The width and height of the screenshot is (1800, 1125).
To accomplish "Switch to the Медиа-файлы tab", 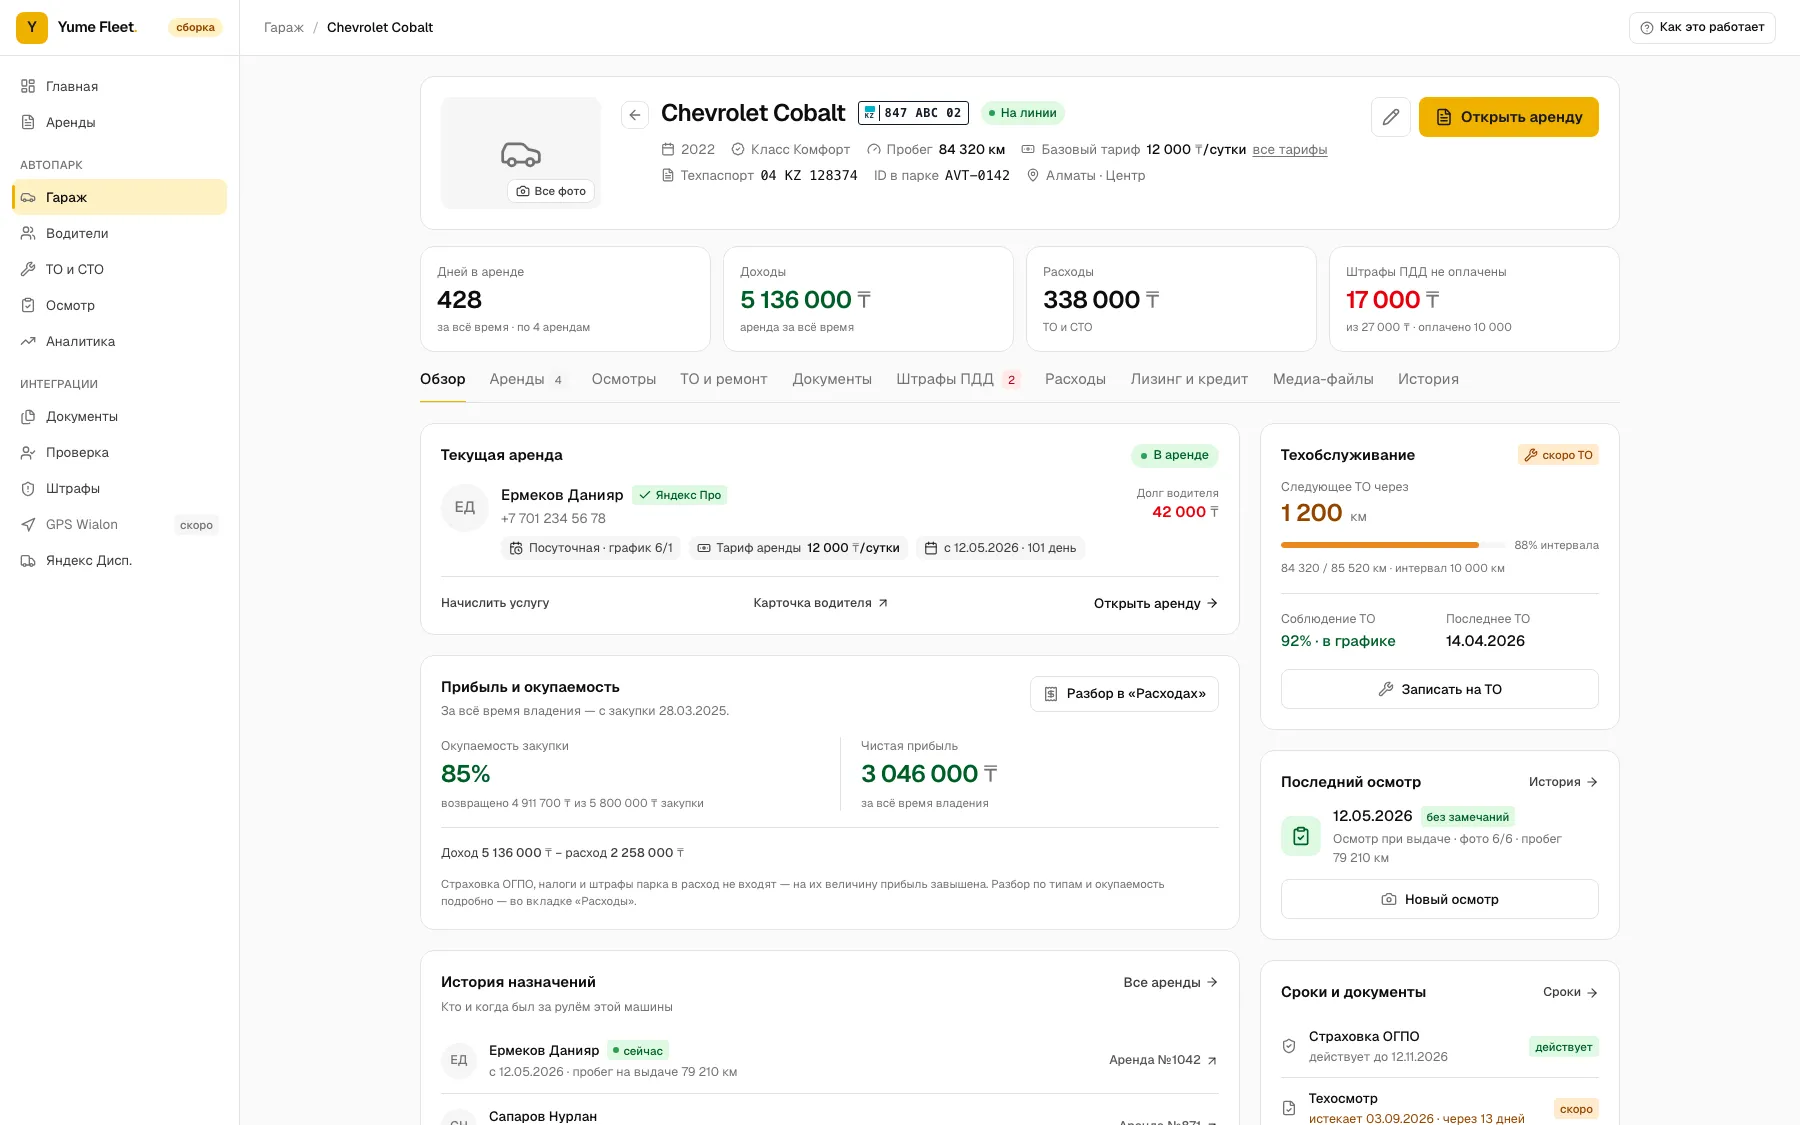I will click(x=1323, y=380).
